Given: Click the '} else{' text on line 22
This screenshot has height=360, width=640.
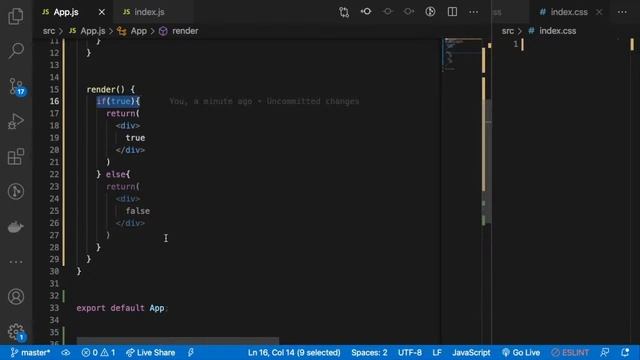Looking at the screenshot, I should [x=113, y=174].
